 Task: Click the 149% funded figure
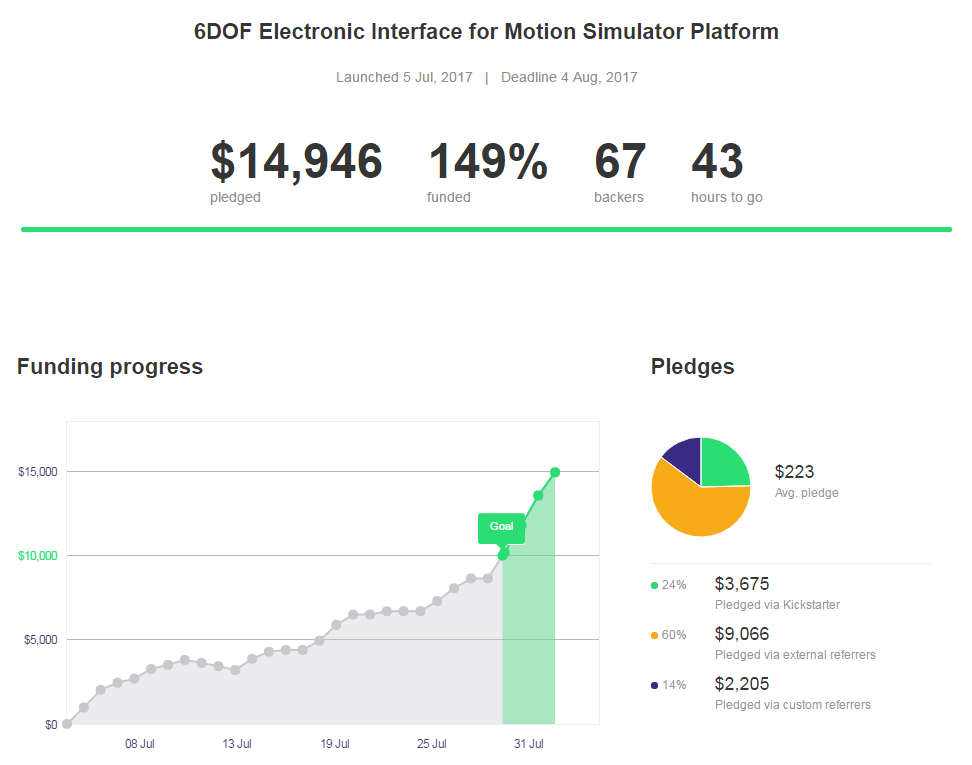487,162
